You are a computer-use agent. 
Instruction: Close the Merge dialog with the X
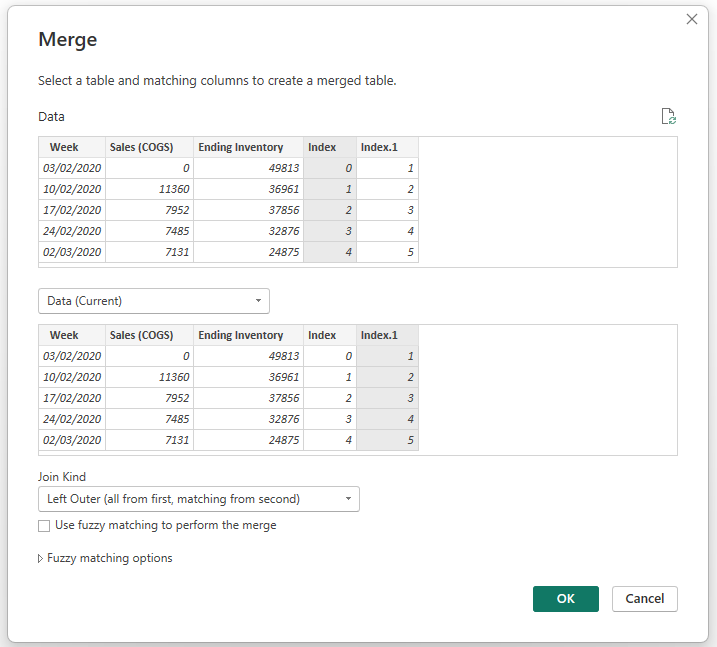(692, 19)
